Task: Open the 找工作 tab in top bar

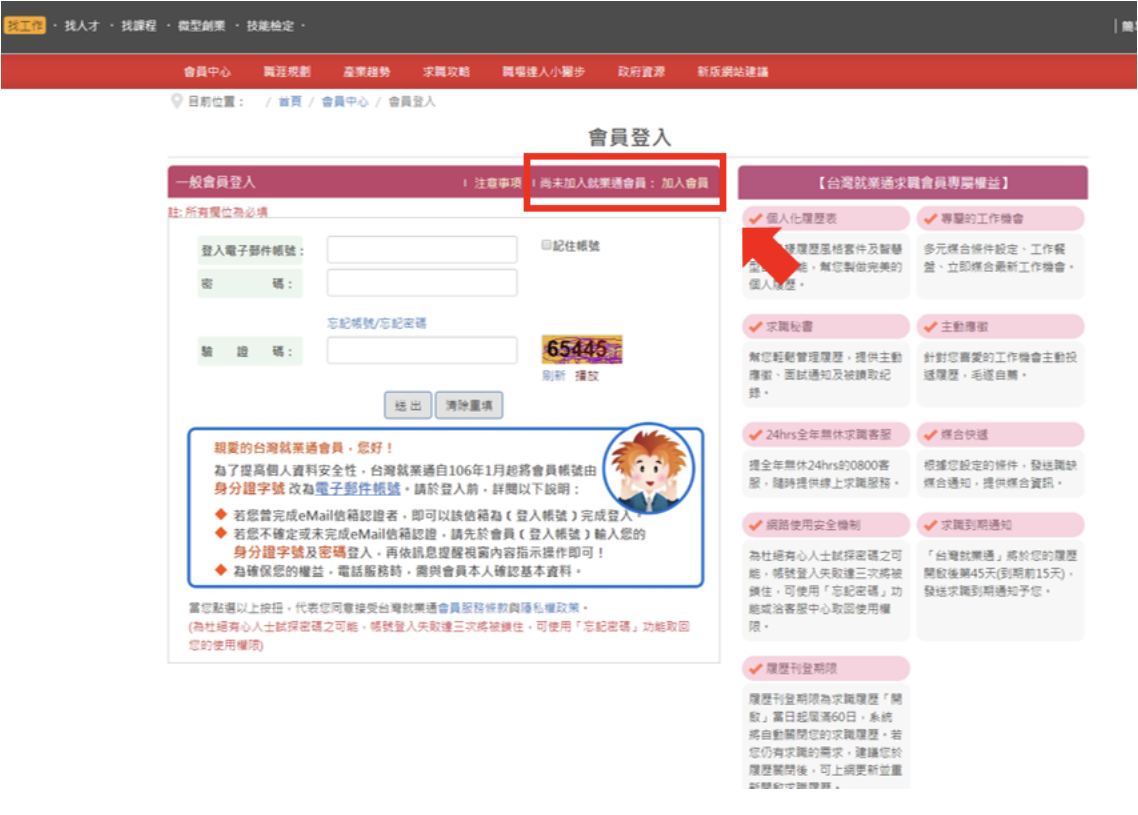Action: (25, 26)
